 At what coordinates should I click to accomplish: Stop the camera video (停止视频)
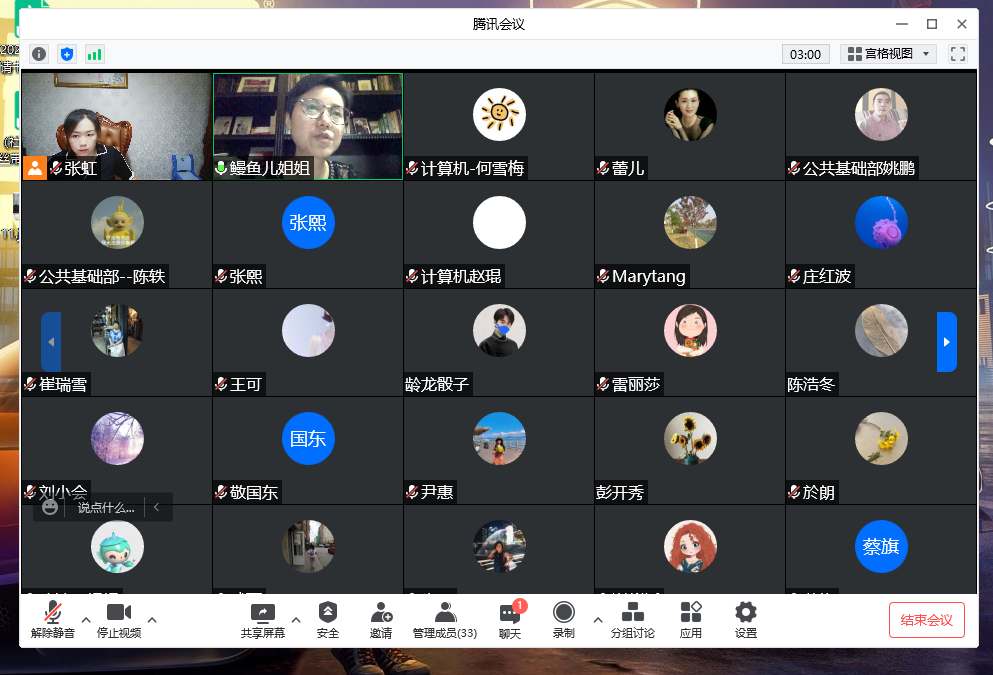(x=119, y=620)
